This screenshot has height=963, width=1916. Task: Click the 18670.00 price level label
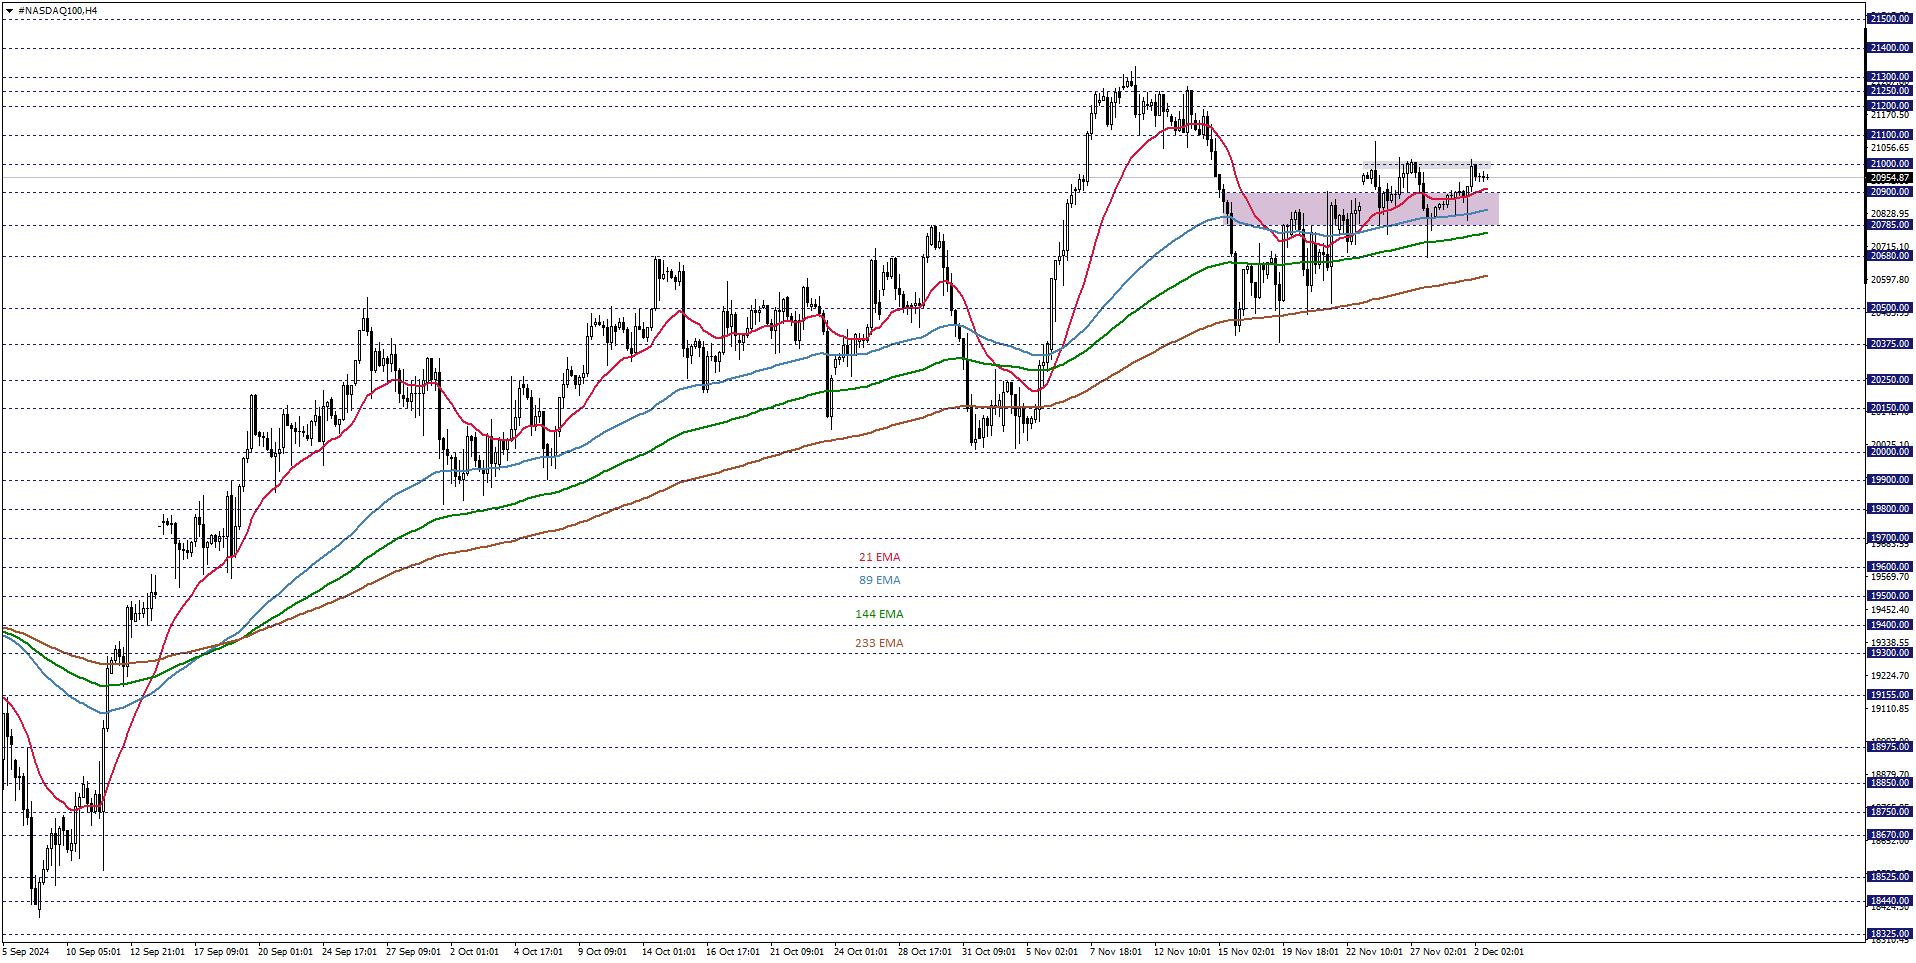(x=1889, y=835)
